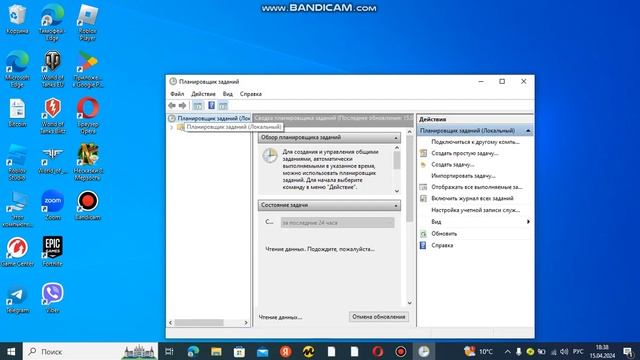Screen dimensions: 640x360
Task: Select the Google Play apps desktop icon
Action: coord(88,69)
